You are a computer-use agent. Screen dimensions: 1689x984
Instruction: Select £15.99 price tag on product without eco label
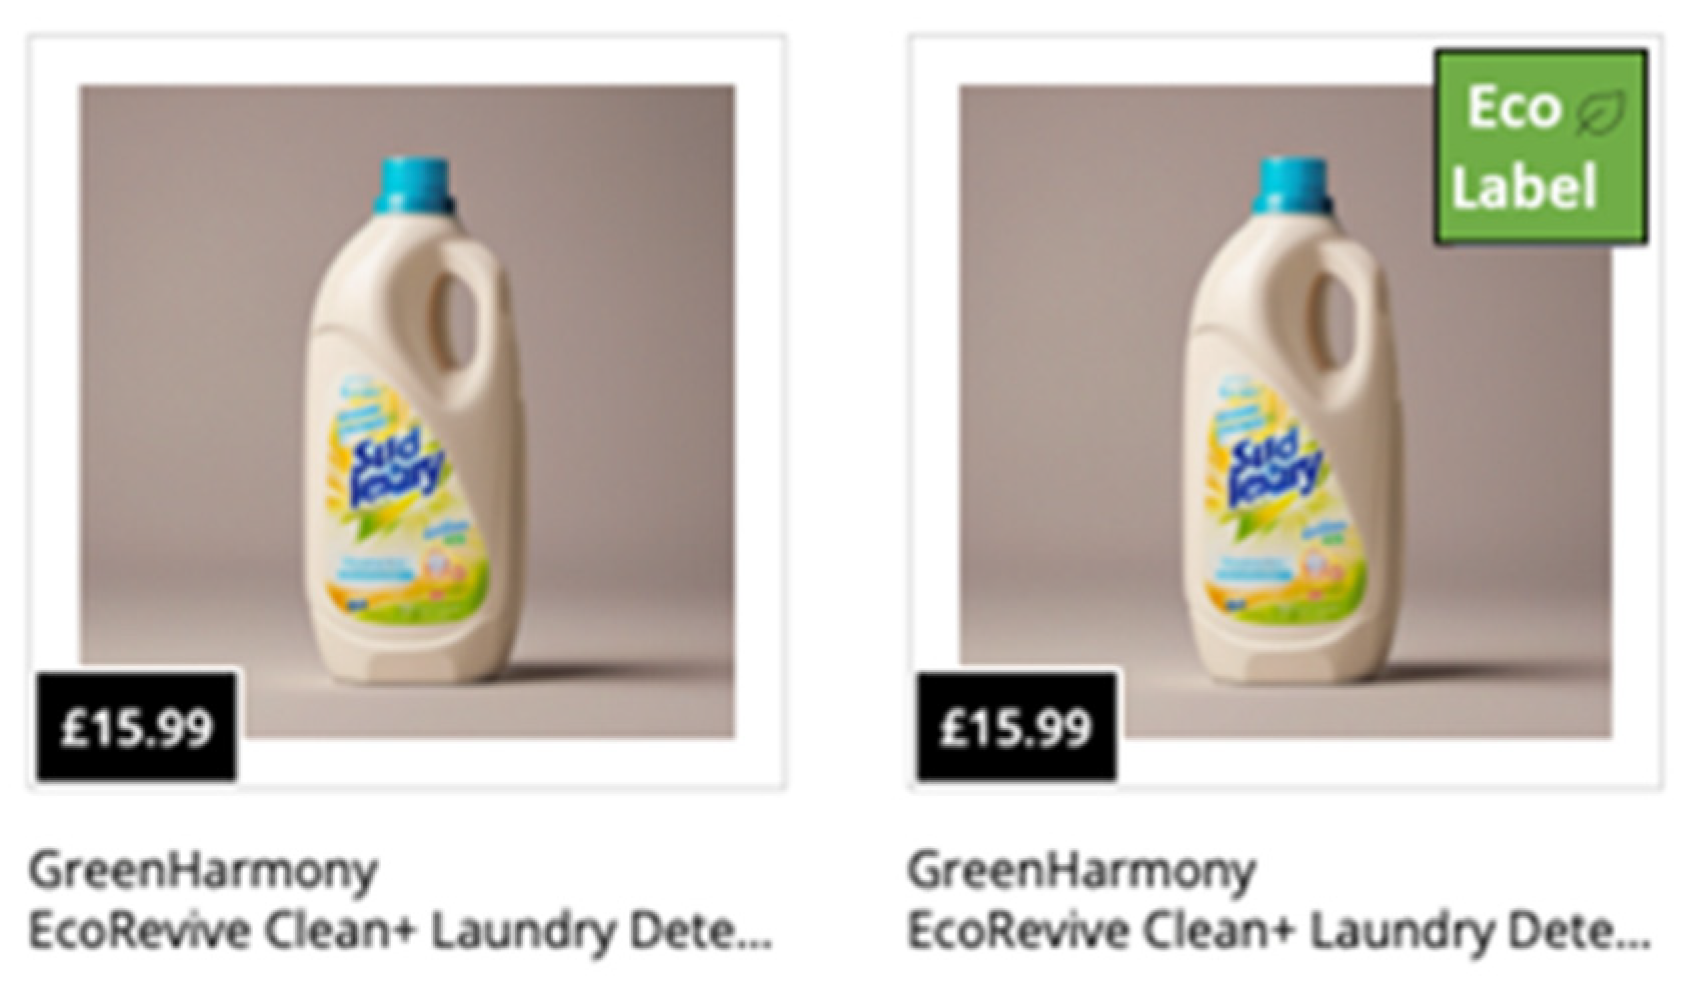click(x=137, y=727)
